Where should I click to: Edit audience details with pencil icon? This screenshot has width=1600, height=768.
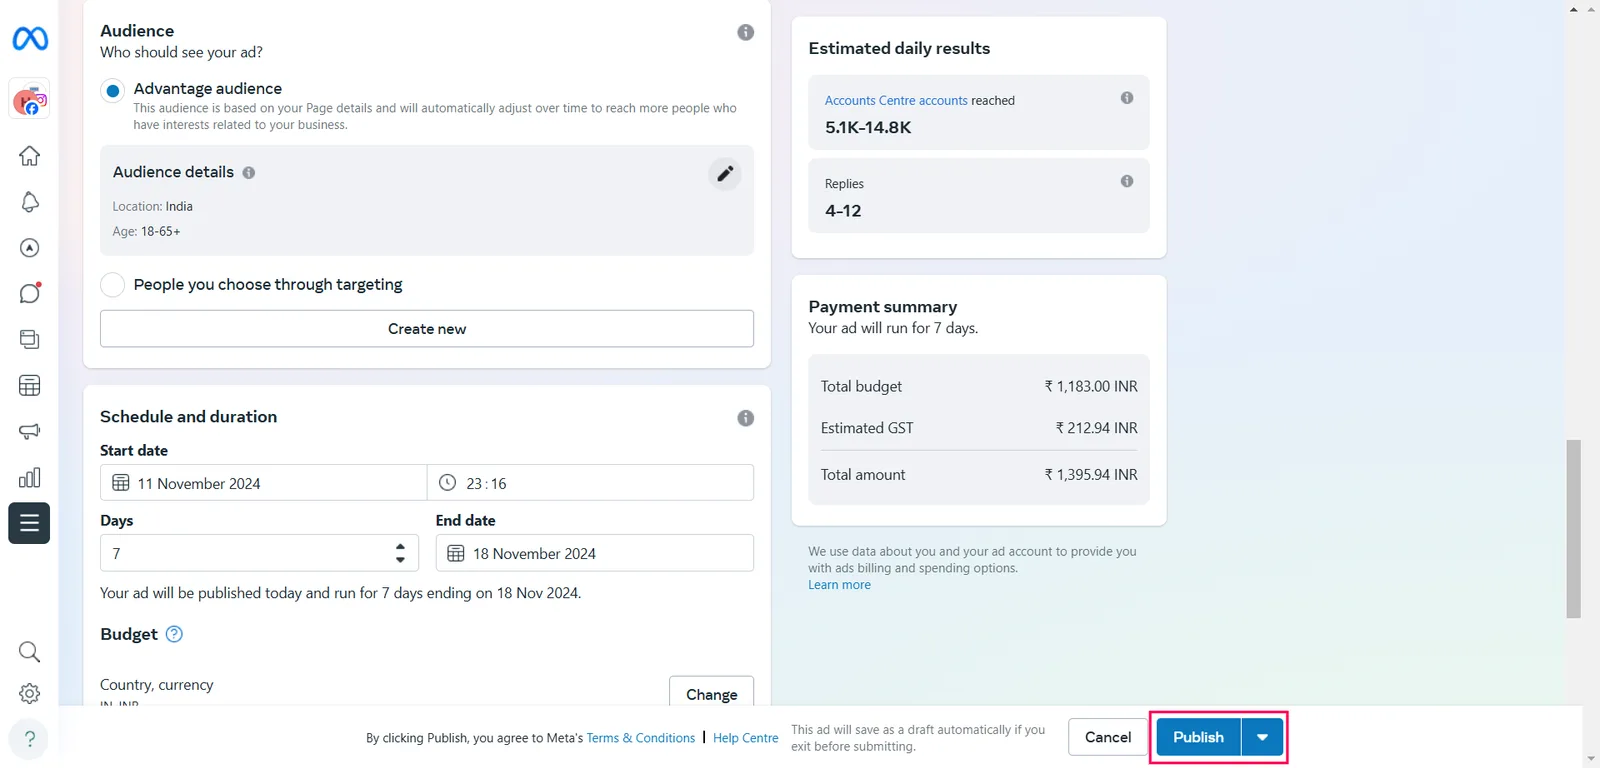coord(725,173)
